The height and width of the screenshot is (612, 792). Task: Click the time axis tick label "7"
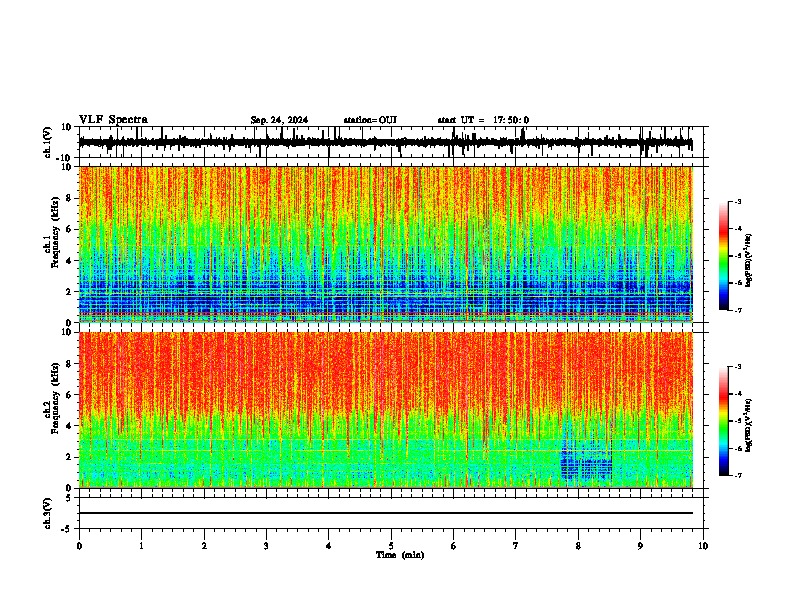[516, 546]
